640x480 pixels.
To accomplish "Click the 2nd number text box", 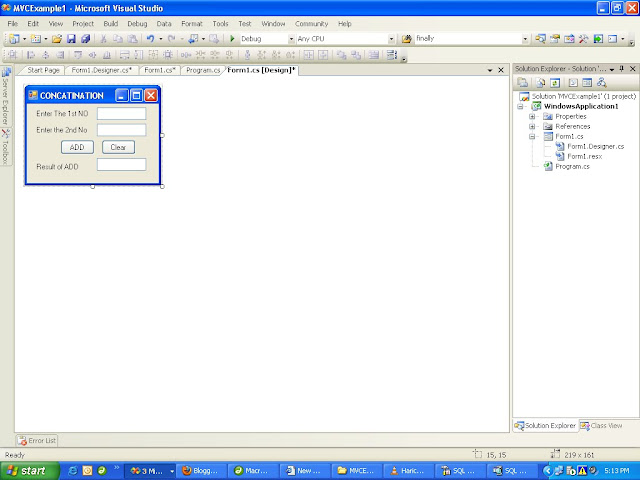I will pyautogui.click(x=121, y=130).
